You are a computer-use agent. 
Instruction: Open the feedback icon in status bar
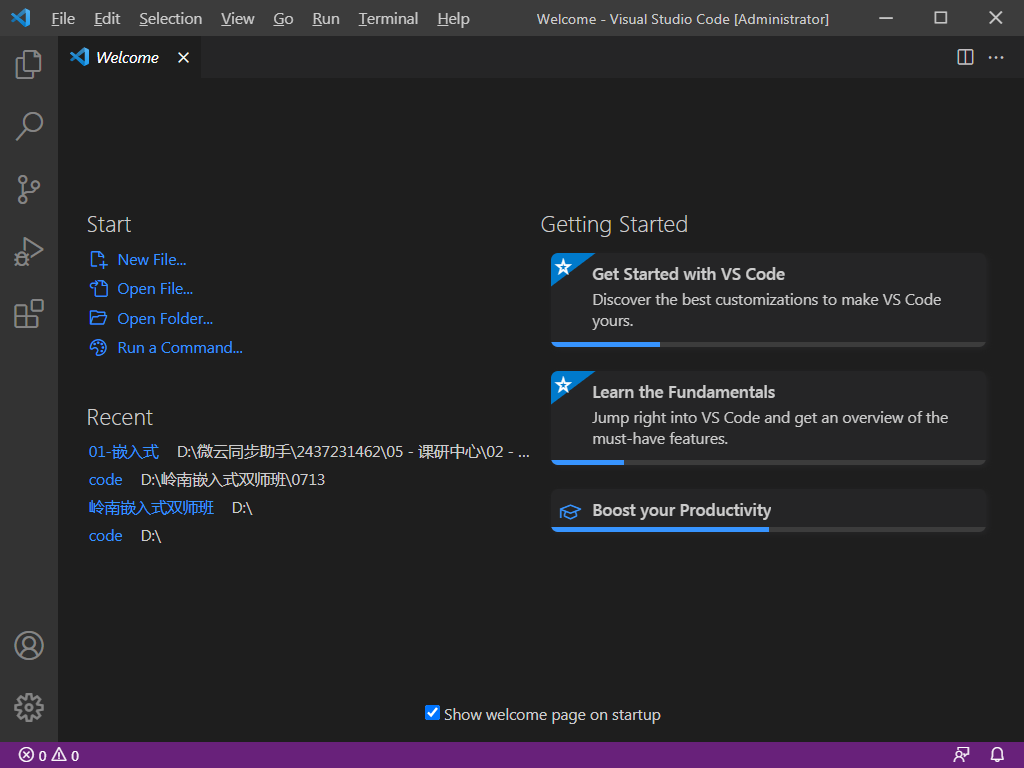coord(961,755)
